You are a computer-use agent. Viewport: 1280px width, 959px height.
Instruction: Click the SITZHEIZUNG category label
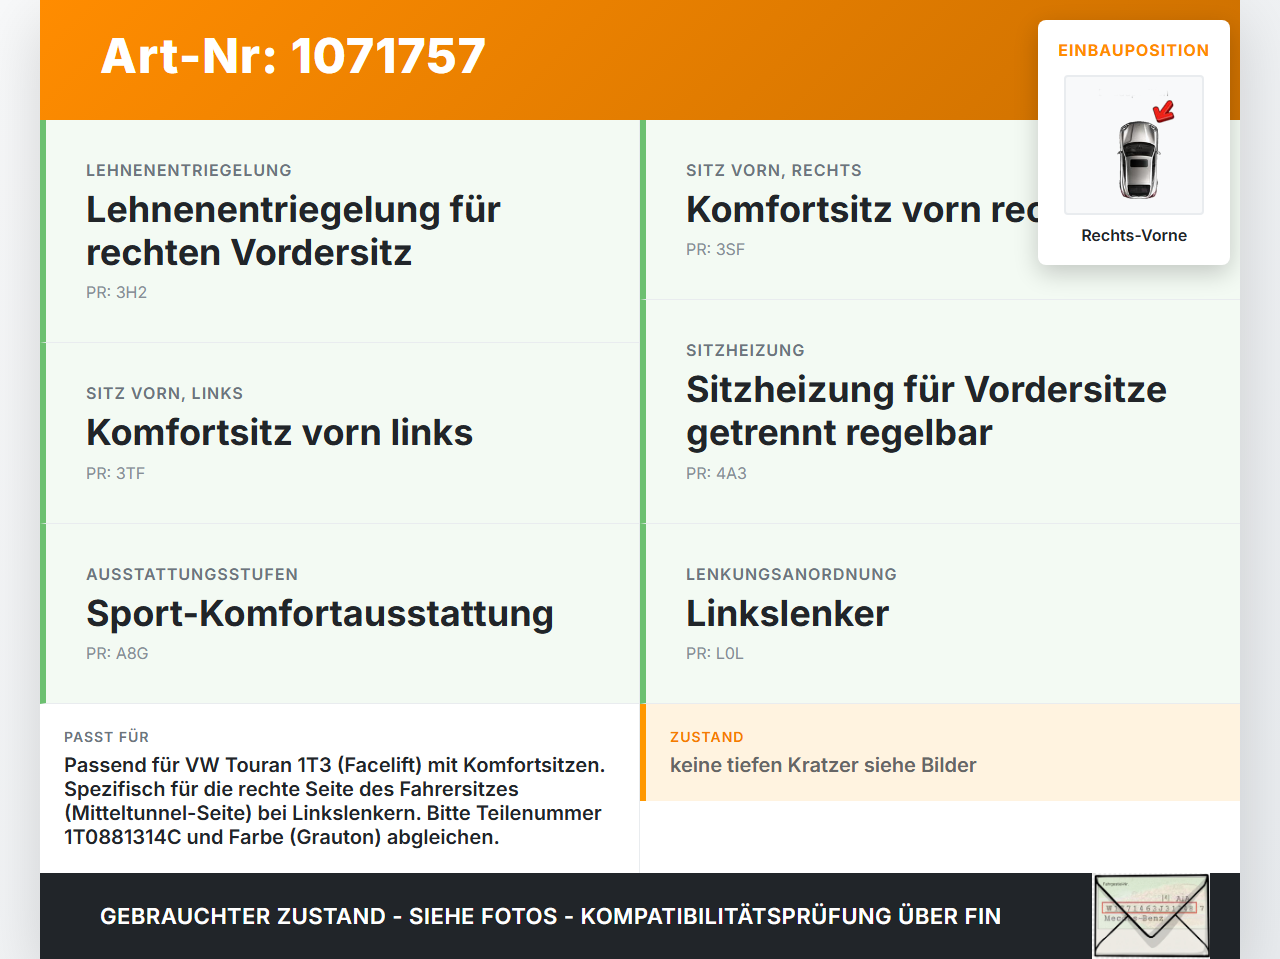745,350
